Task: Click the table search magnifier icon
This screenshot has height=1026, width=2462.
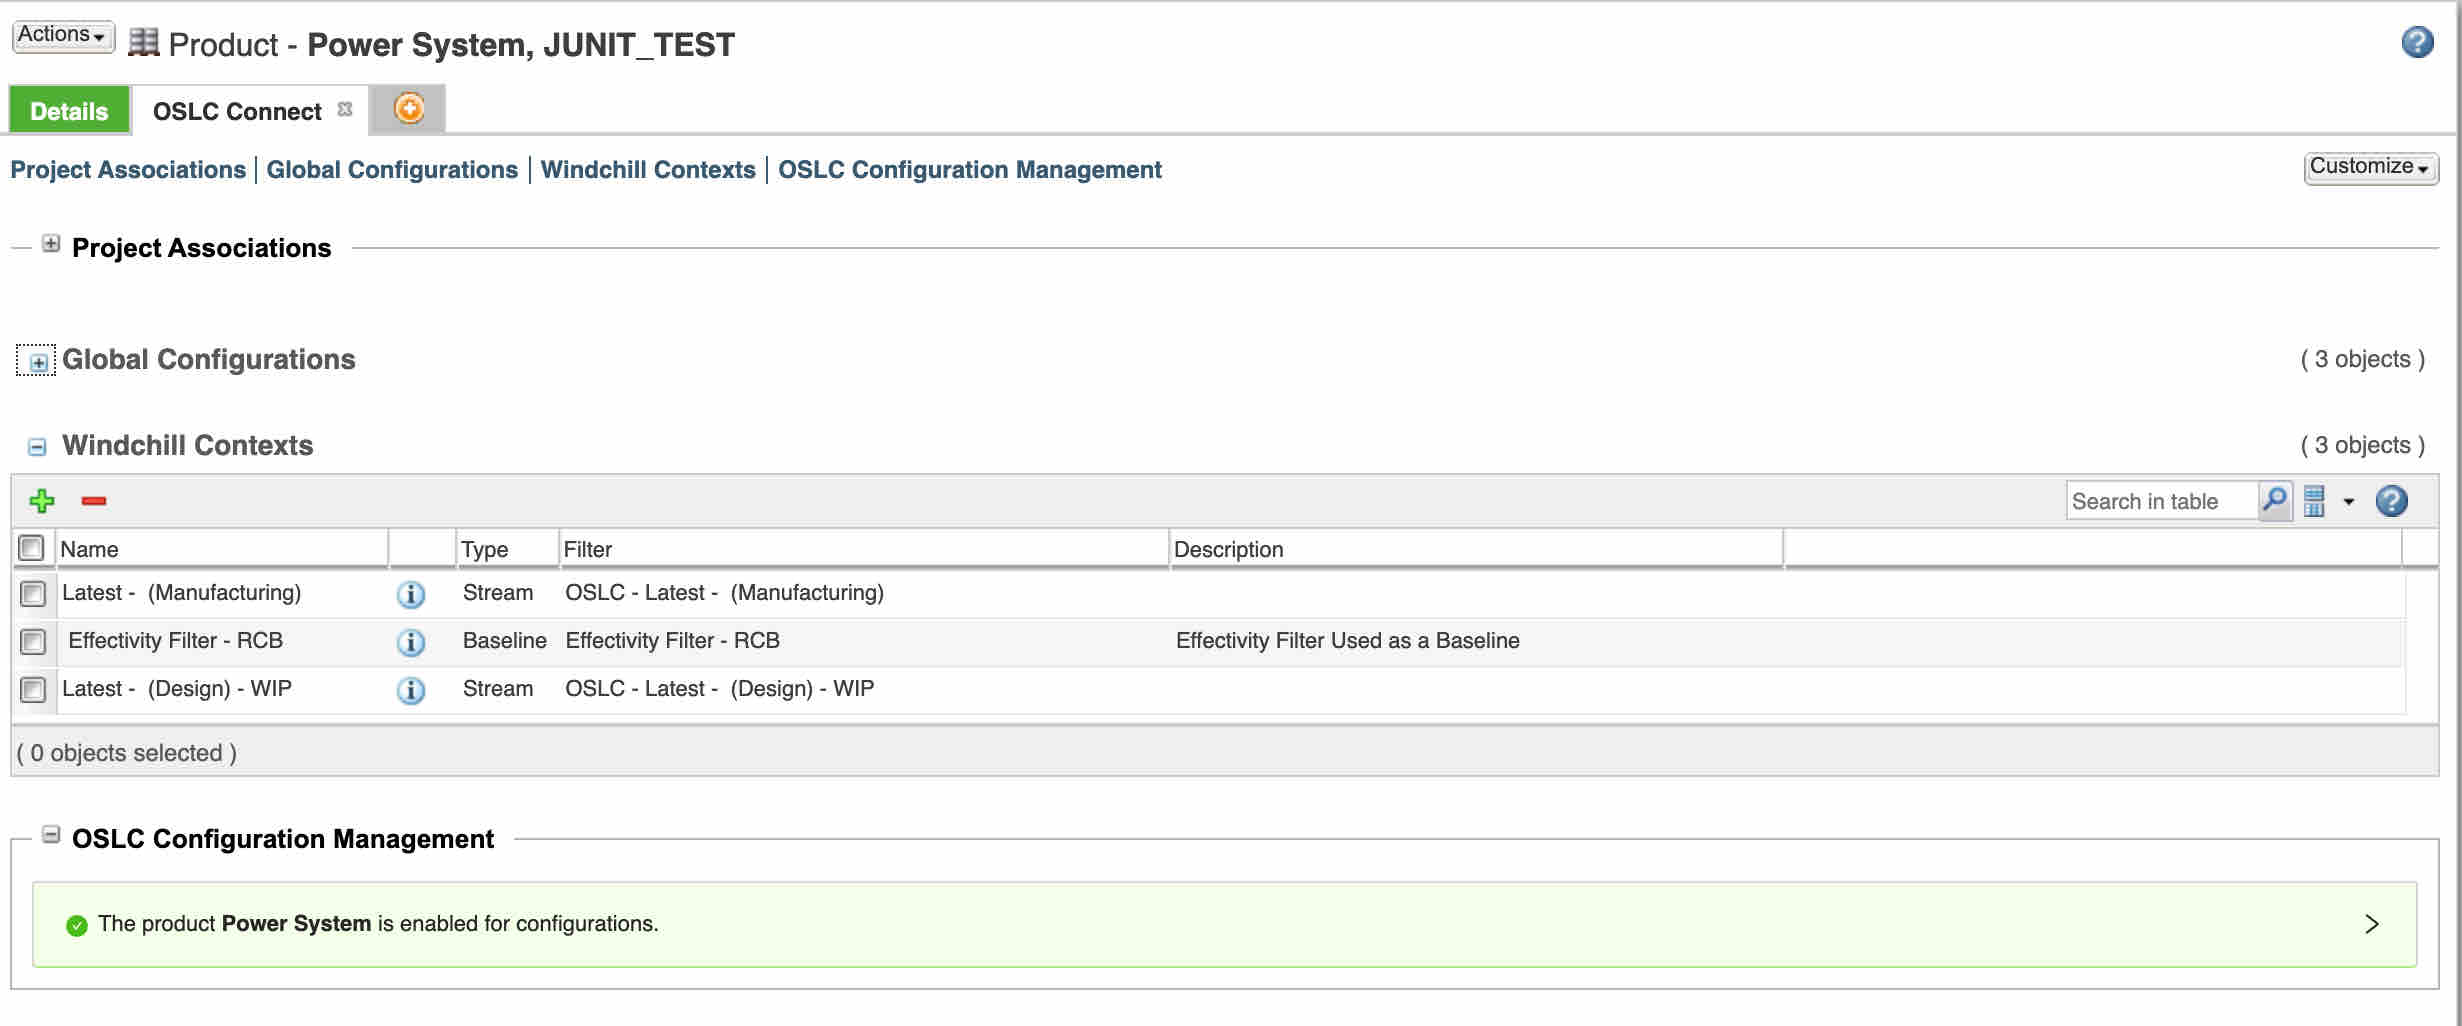Action: coord(2274,500)
